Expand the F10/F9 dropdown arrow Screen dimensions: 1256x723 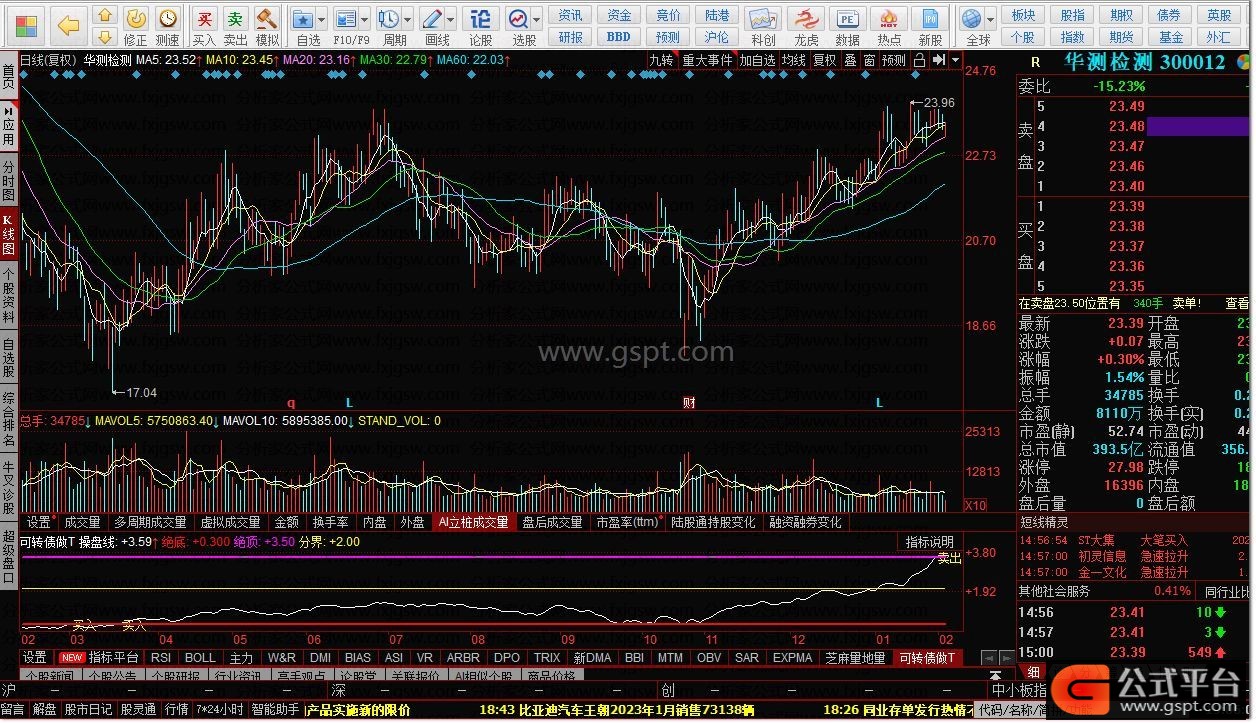[x=365, y=19]
